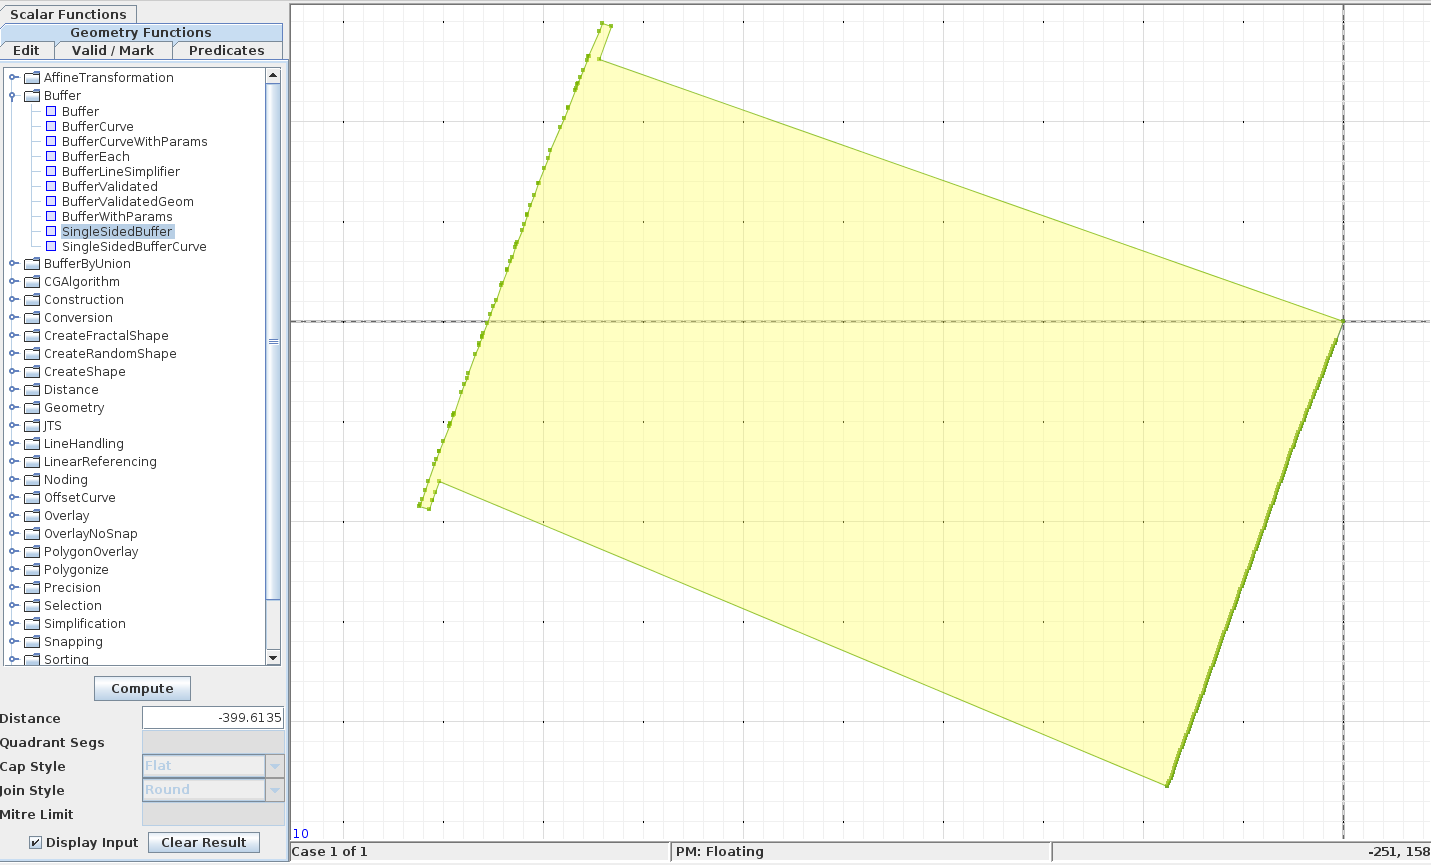The image size is (1431, 865).
Task: Click the function icon next to BufferWithParams
Action: 50,216
